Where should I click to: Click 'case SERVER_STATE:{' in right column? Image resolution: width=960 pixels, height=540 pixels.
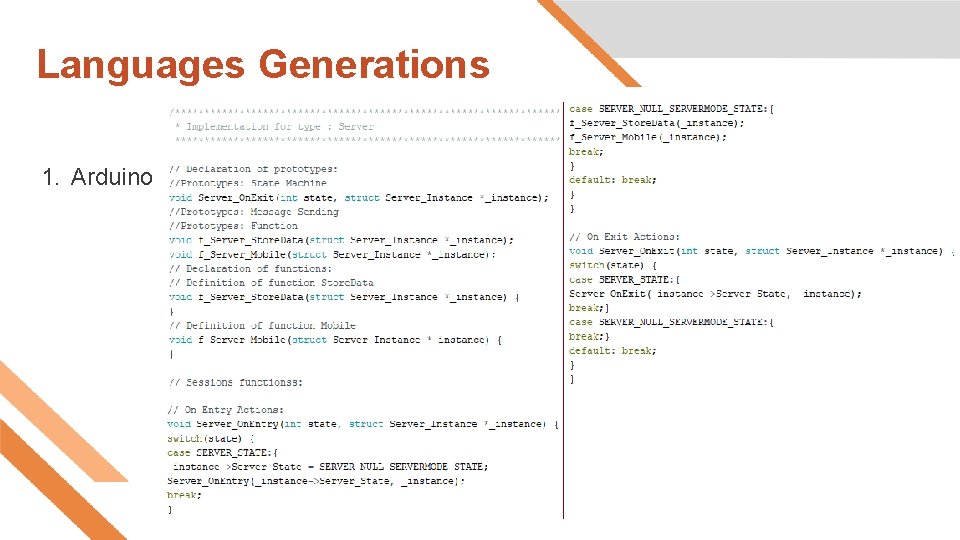[x=624, y=280]
